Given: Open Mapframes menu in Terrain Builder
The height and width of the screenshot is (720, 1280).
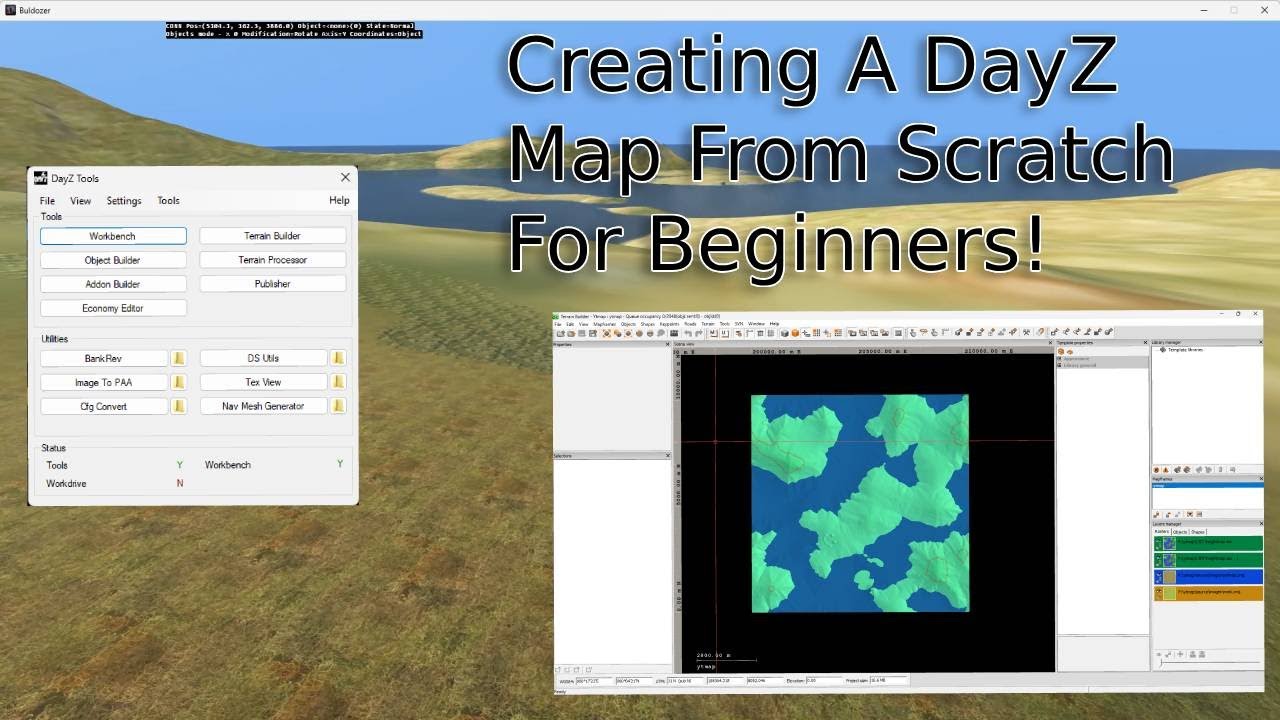Looking at the screenshot, I should coord(604,324).
